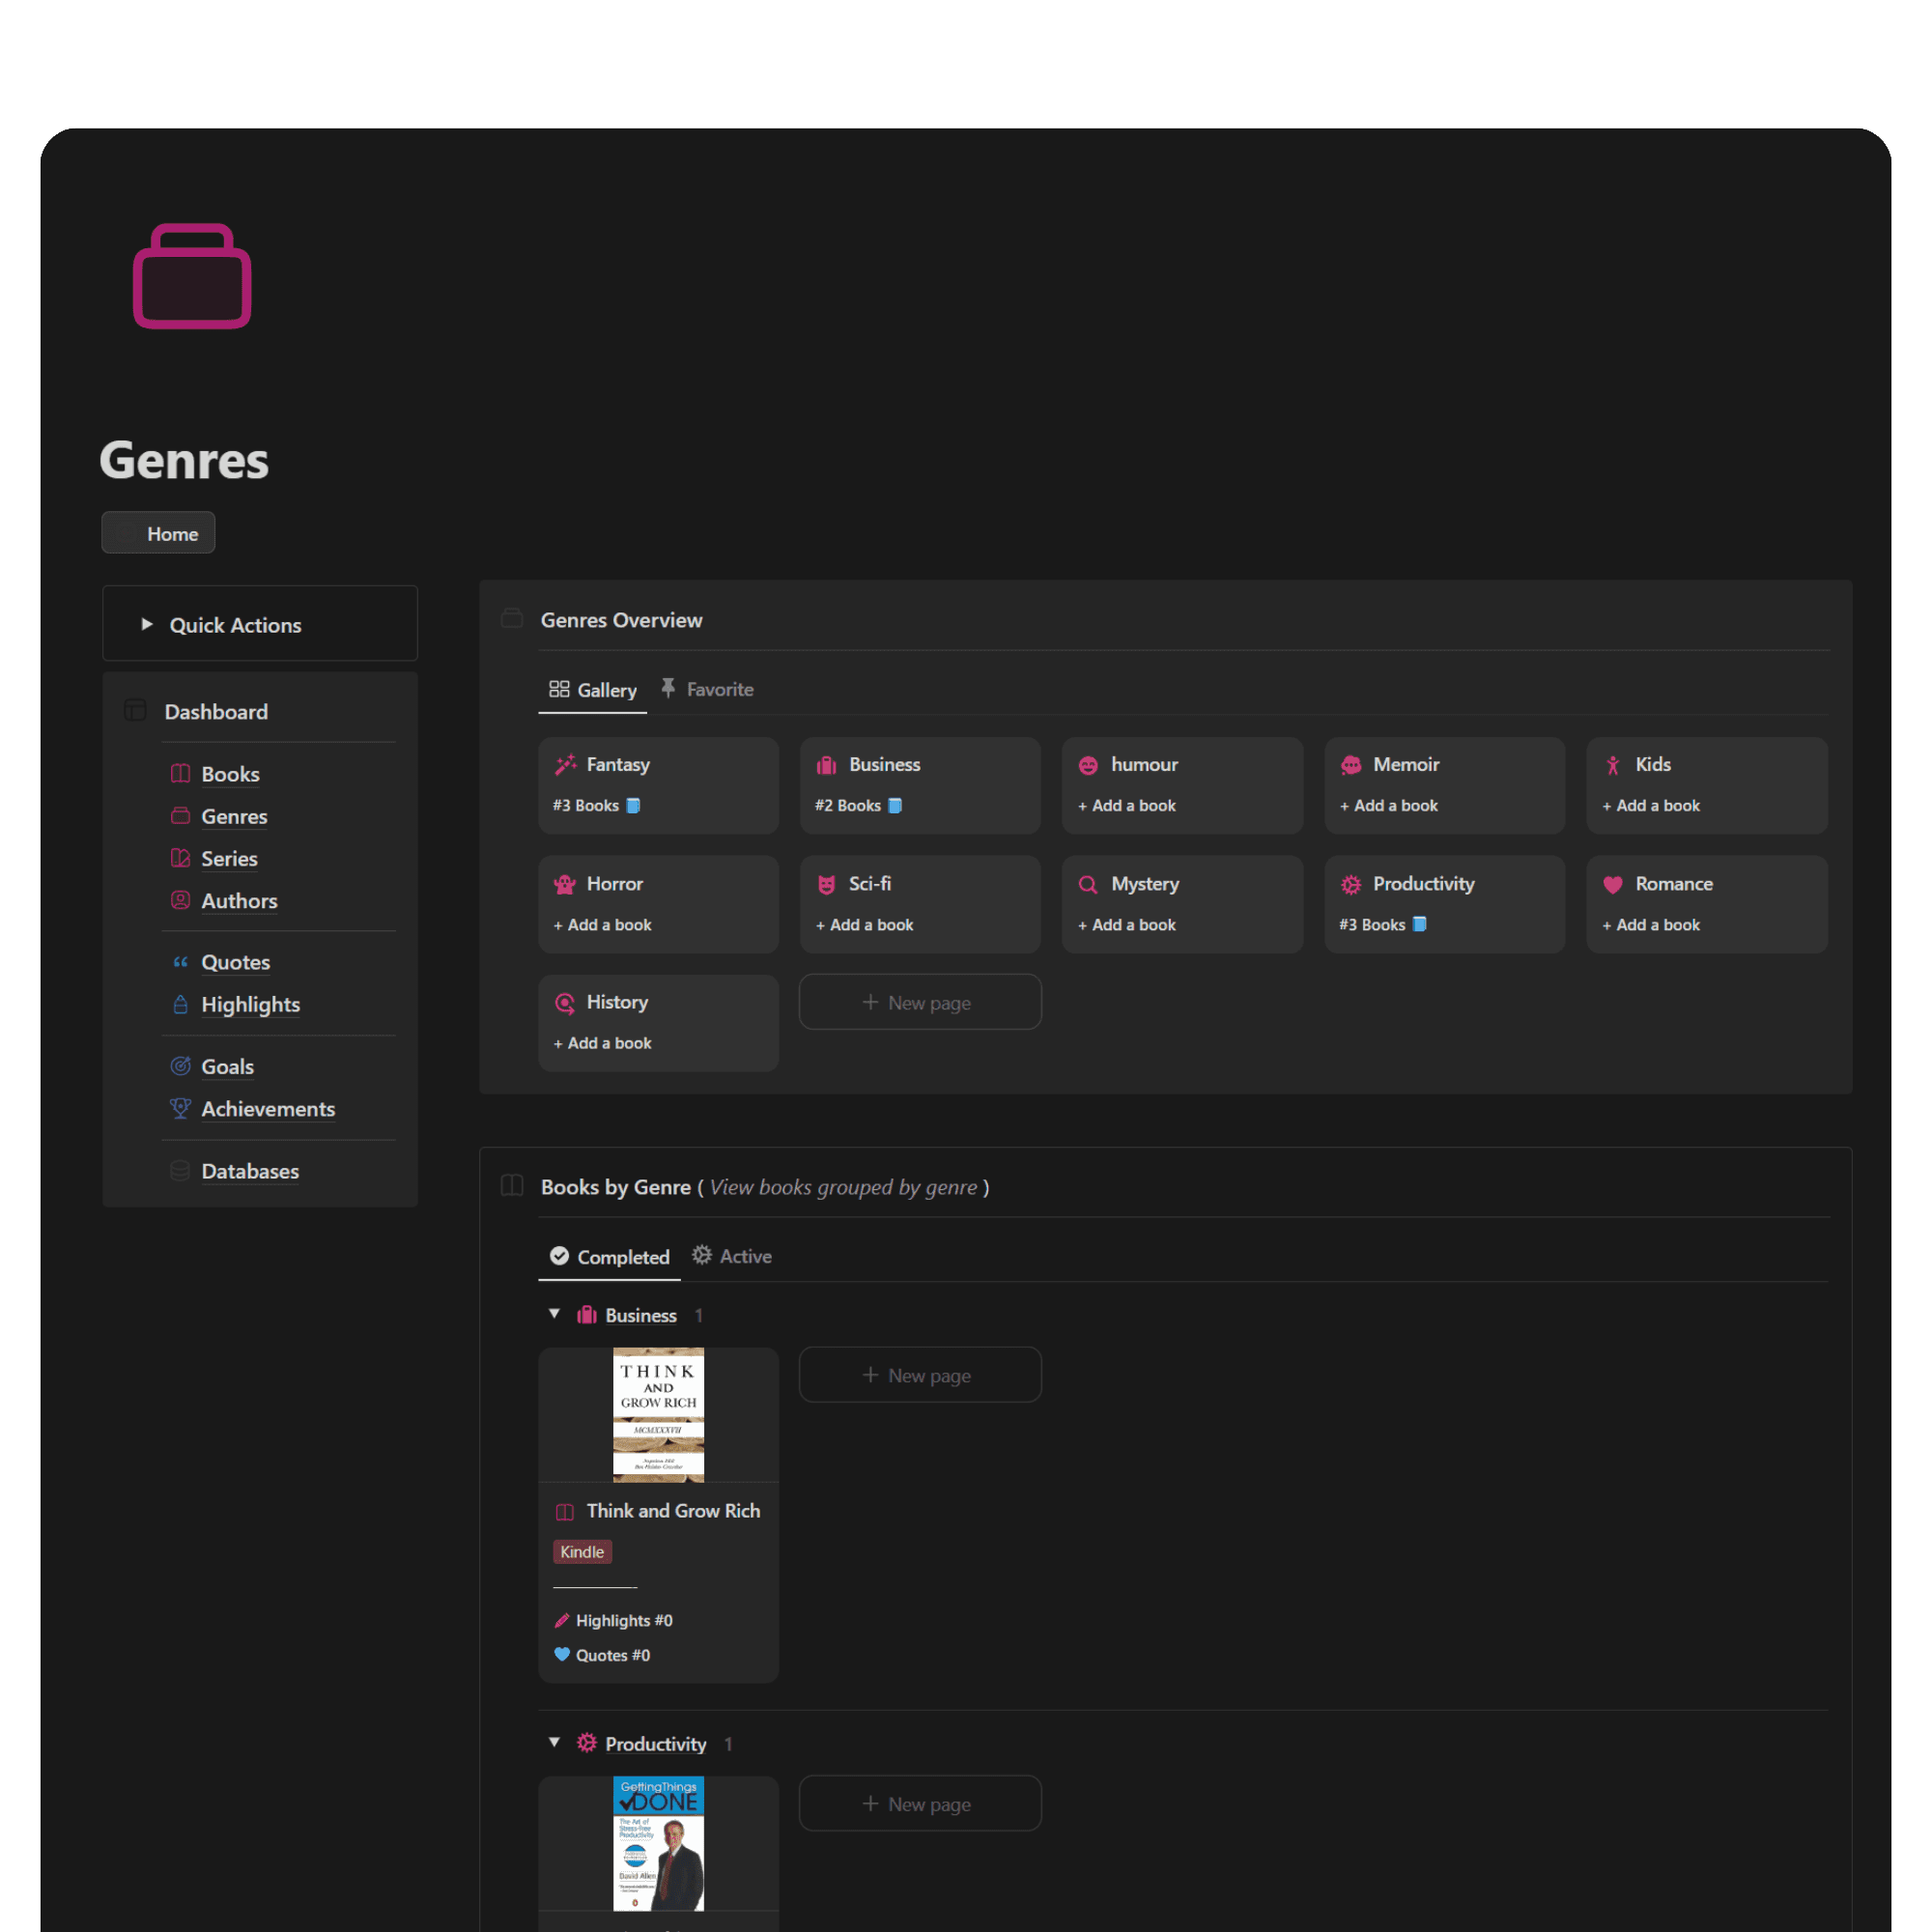Open the Authors link in sidebar
This screenshot has height=1932, width=1932.
point(239,901)
